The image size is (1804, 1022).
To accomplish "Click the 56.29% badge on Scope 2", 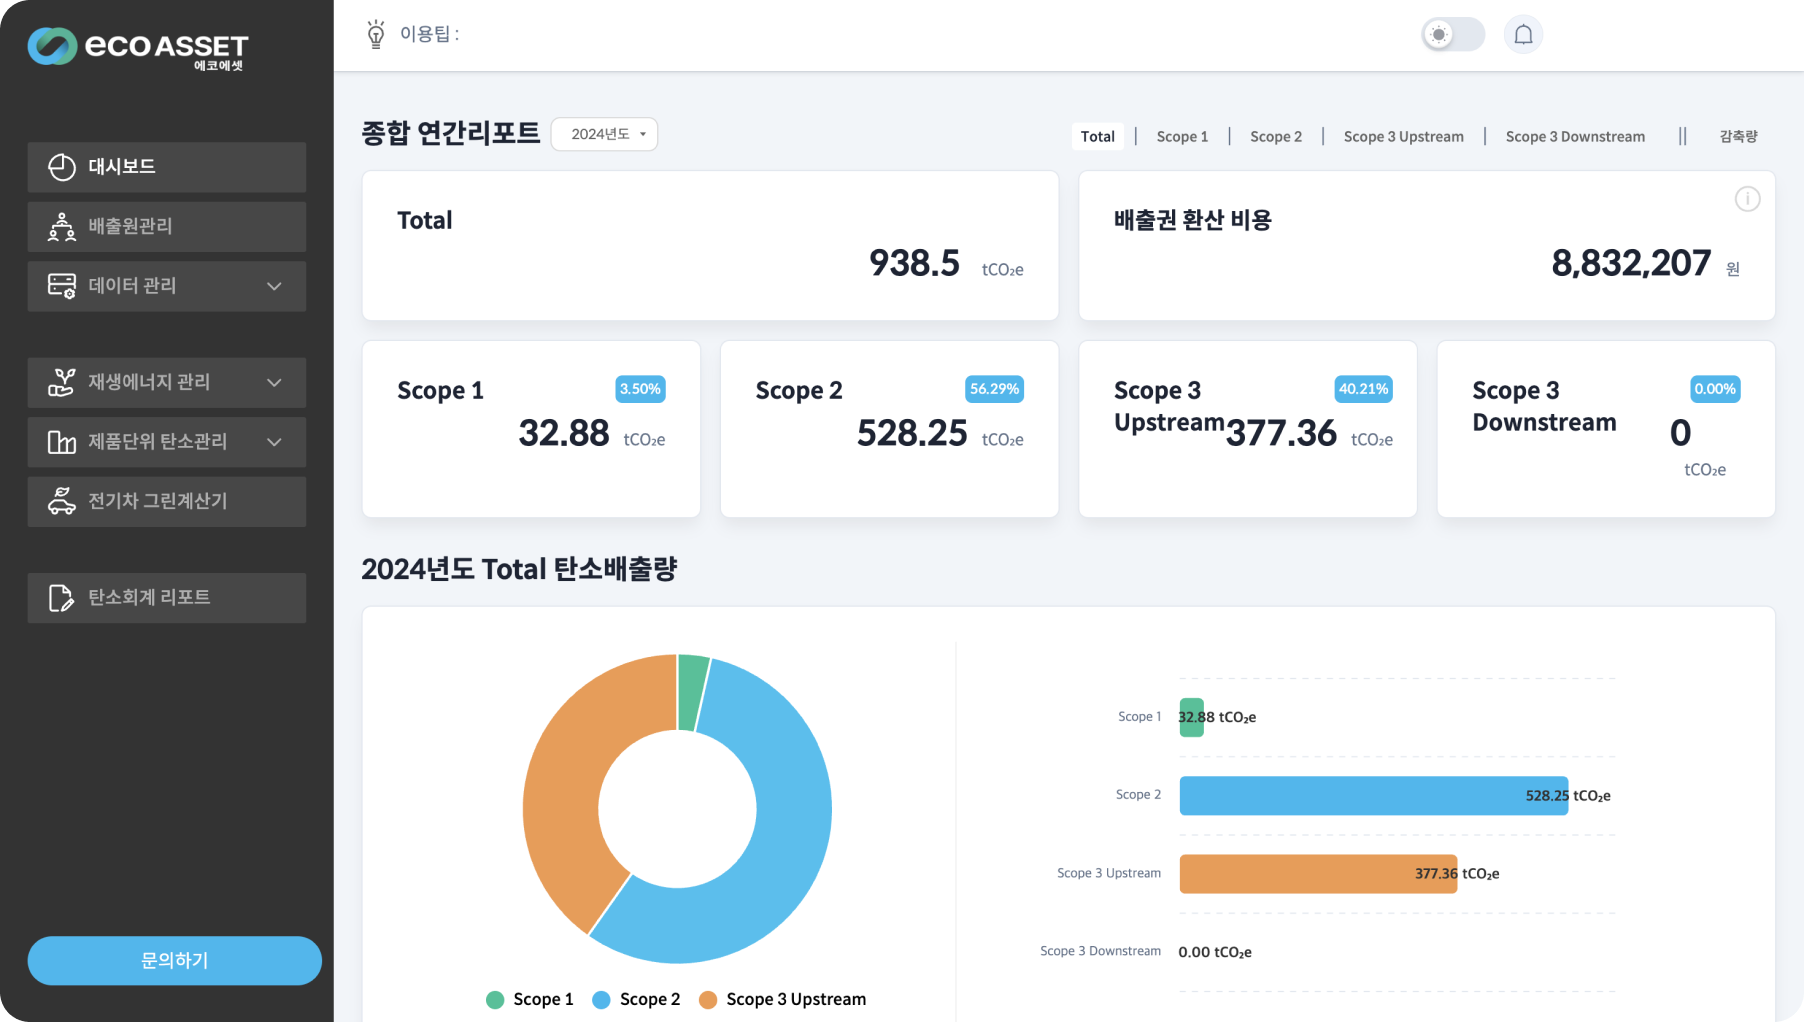I will click(994, 389).
